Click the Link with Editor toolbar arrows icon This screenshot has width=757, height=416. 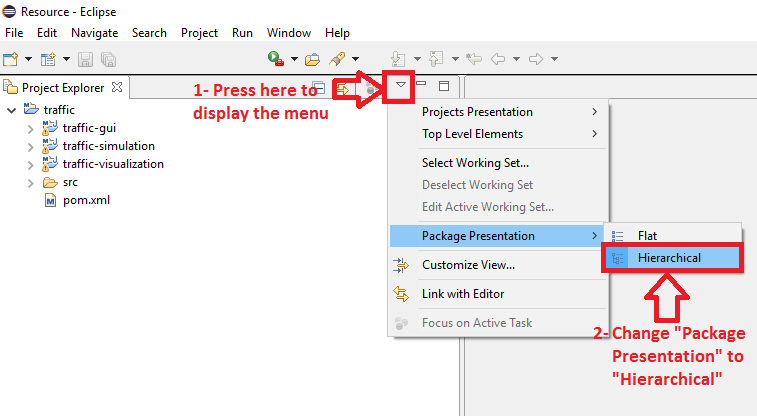[342, 89]
